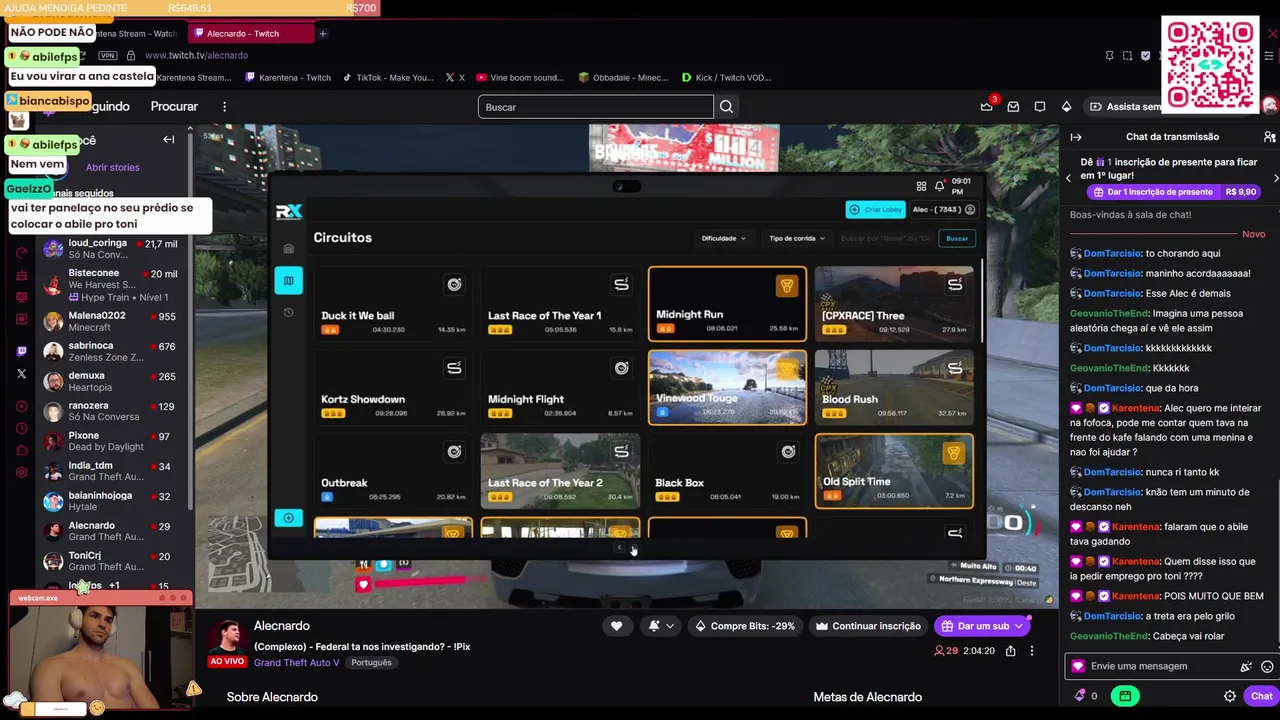Image resolution: width=1280 pixels, height=720 pixels.
Task: Collapse the followed channels sidebar arrow
Action: (x=169, y=140)
